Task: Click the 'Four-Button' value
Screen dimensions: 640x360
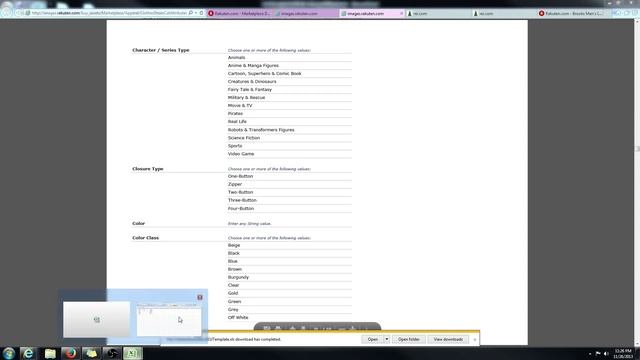Action: (241, 209)
